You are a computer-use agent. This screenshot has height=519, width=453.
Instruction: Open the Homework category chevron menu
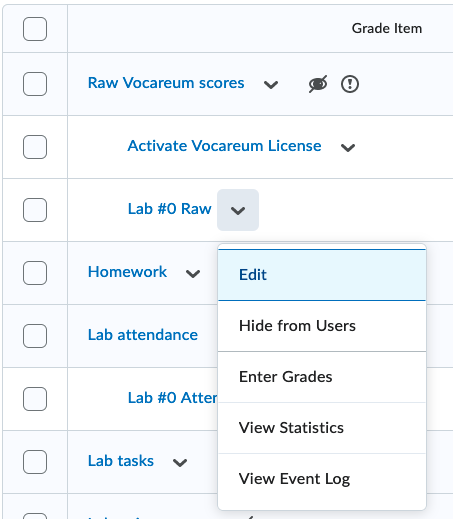193,273
